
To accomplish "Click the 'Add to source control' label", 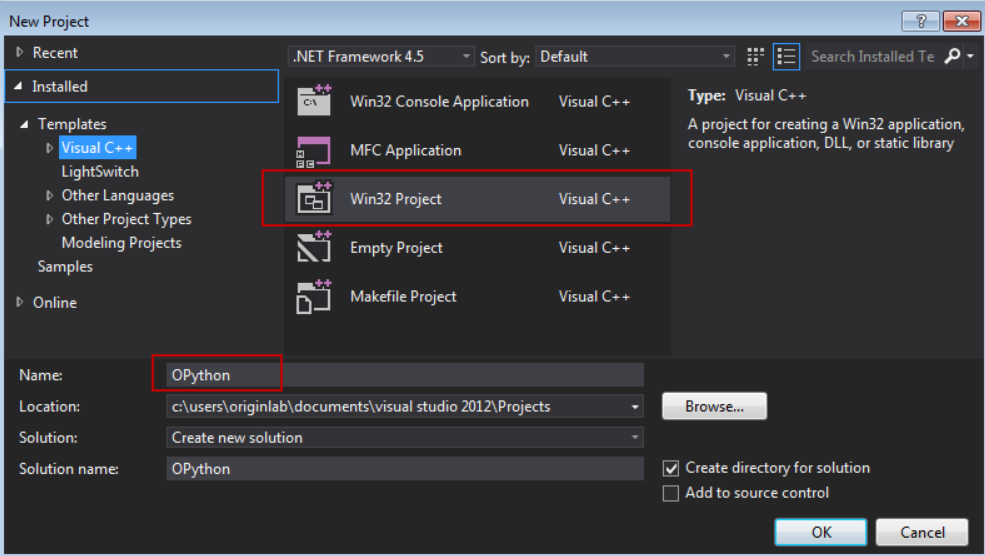I will click(757, 493).
